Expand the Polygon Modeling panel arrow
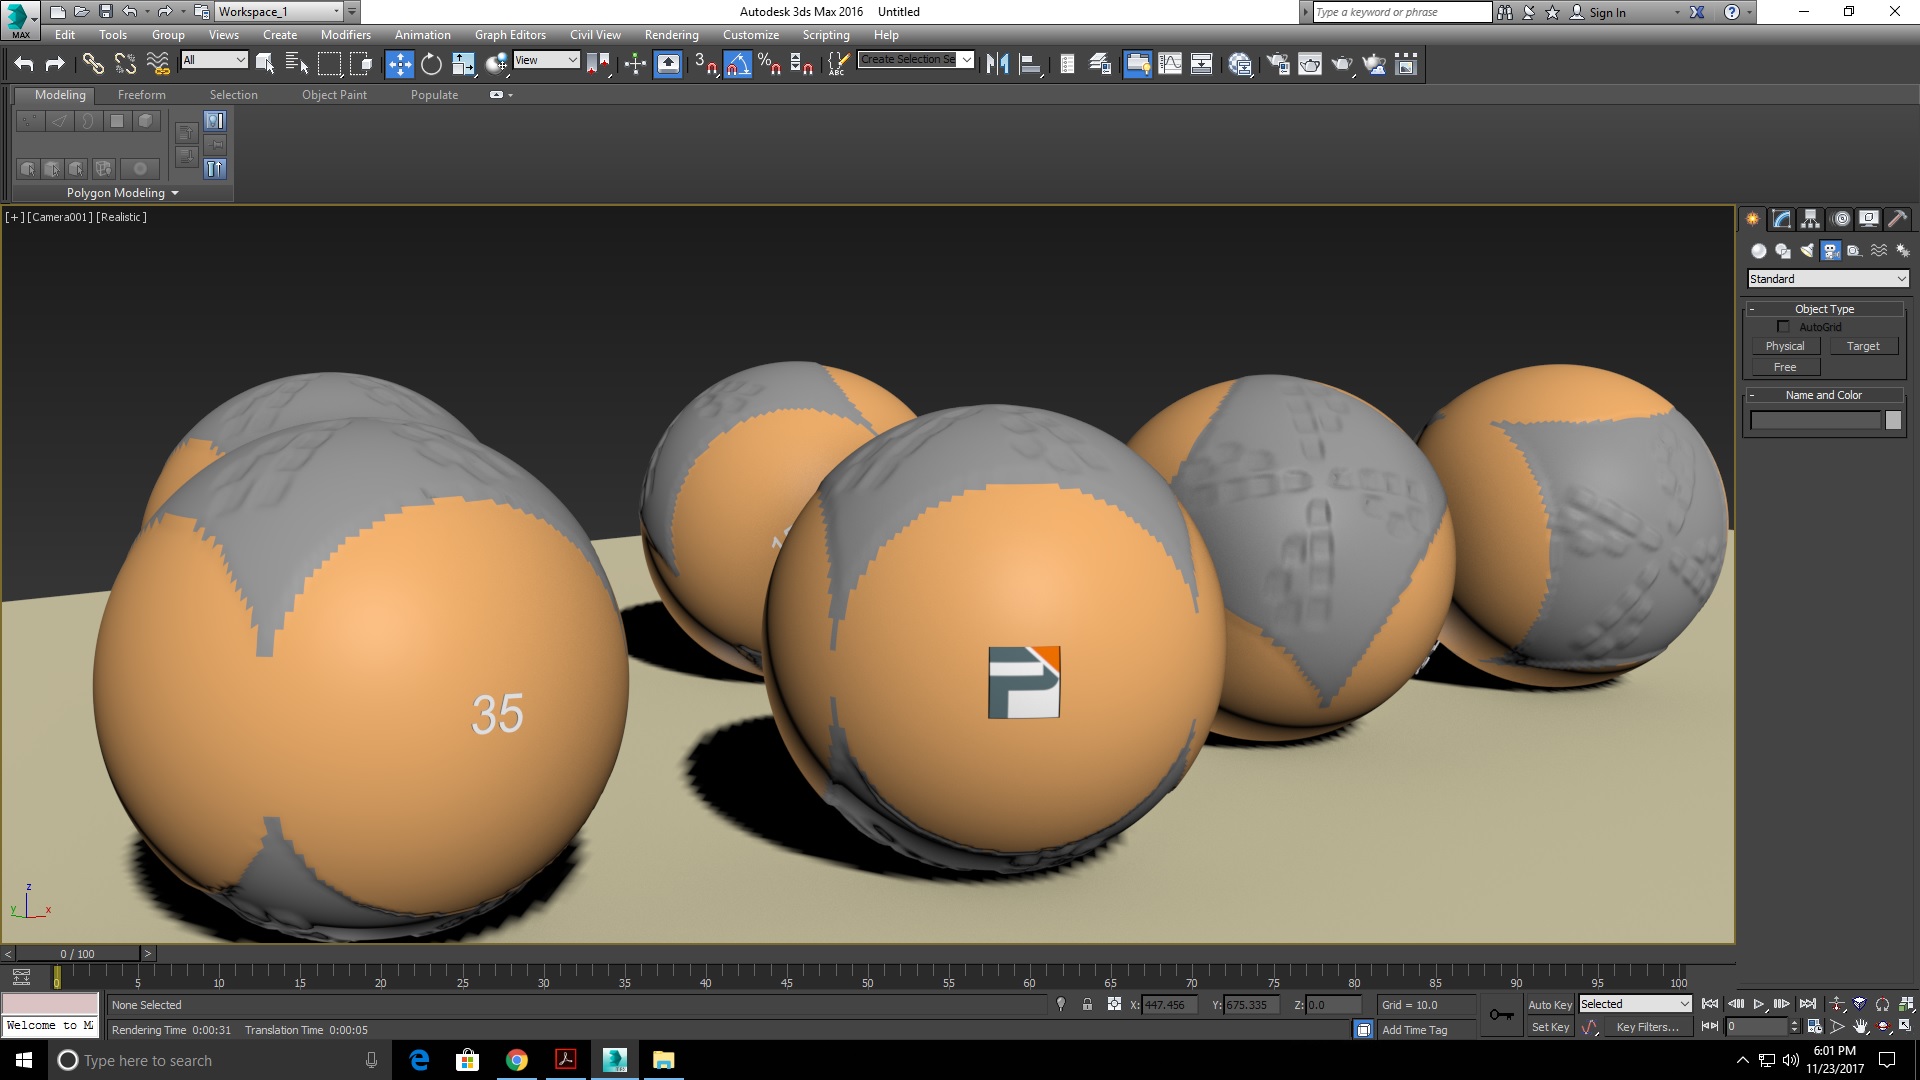The image size is (1920, 1080). [x=175, y=193]
